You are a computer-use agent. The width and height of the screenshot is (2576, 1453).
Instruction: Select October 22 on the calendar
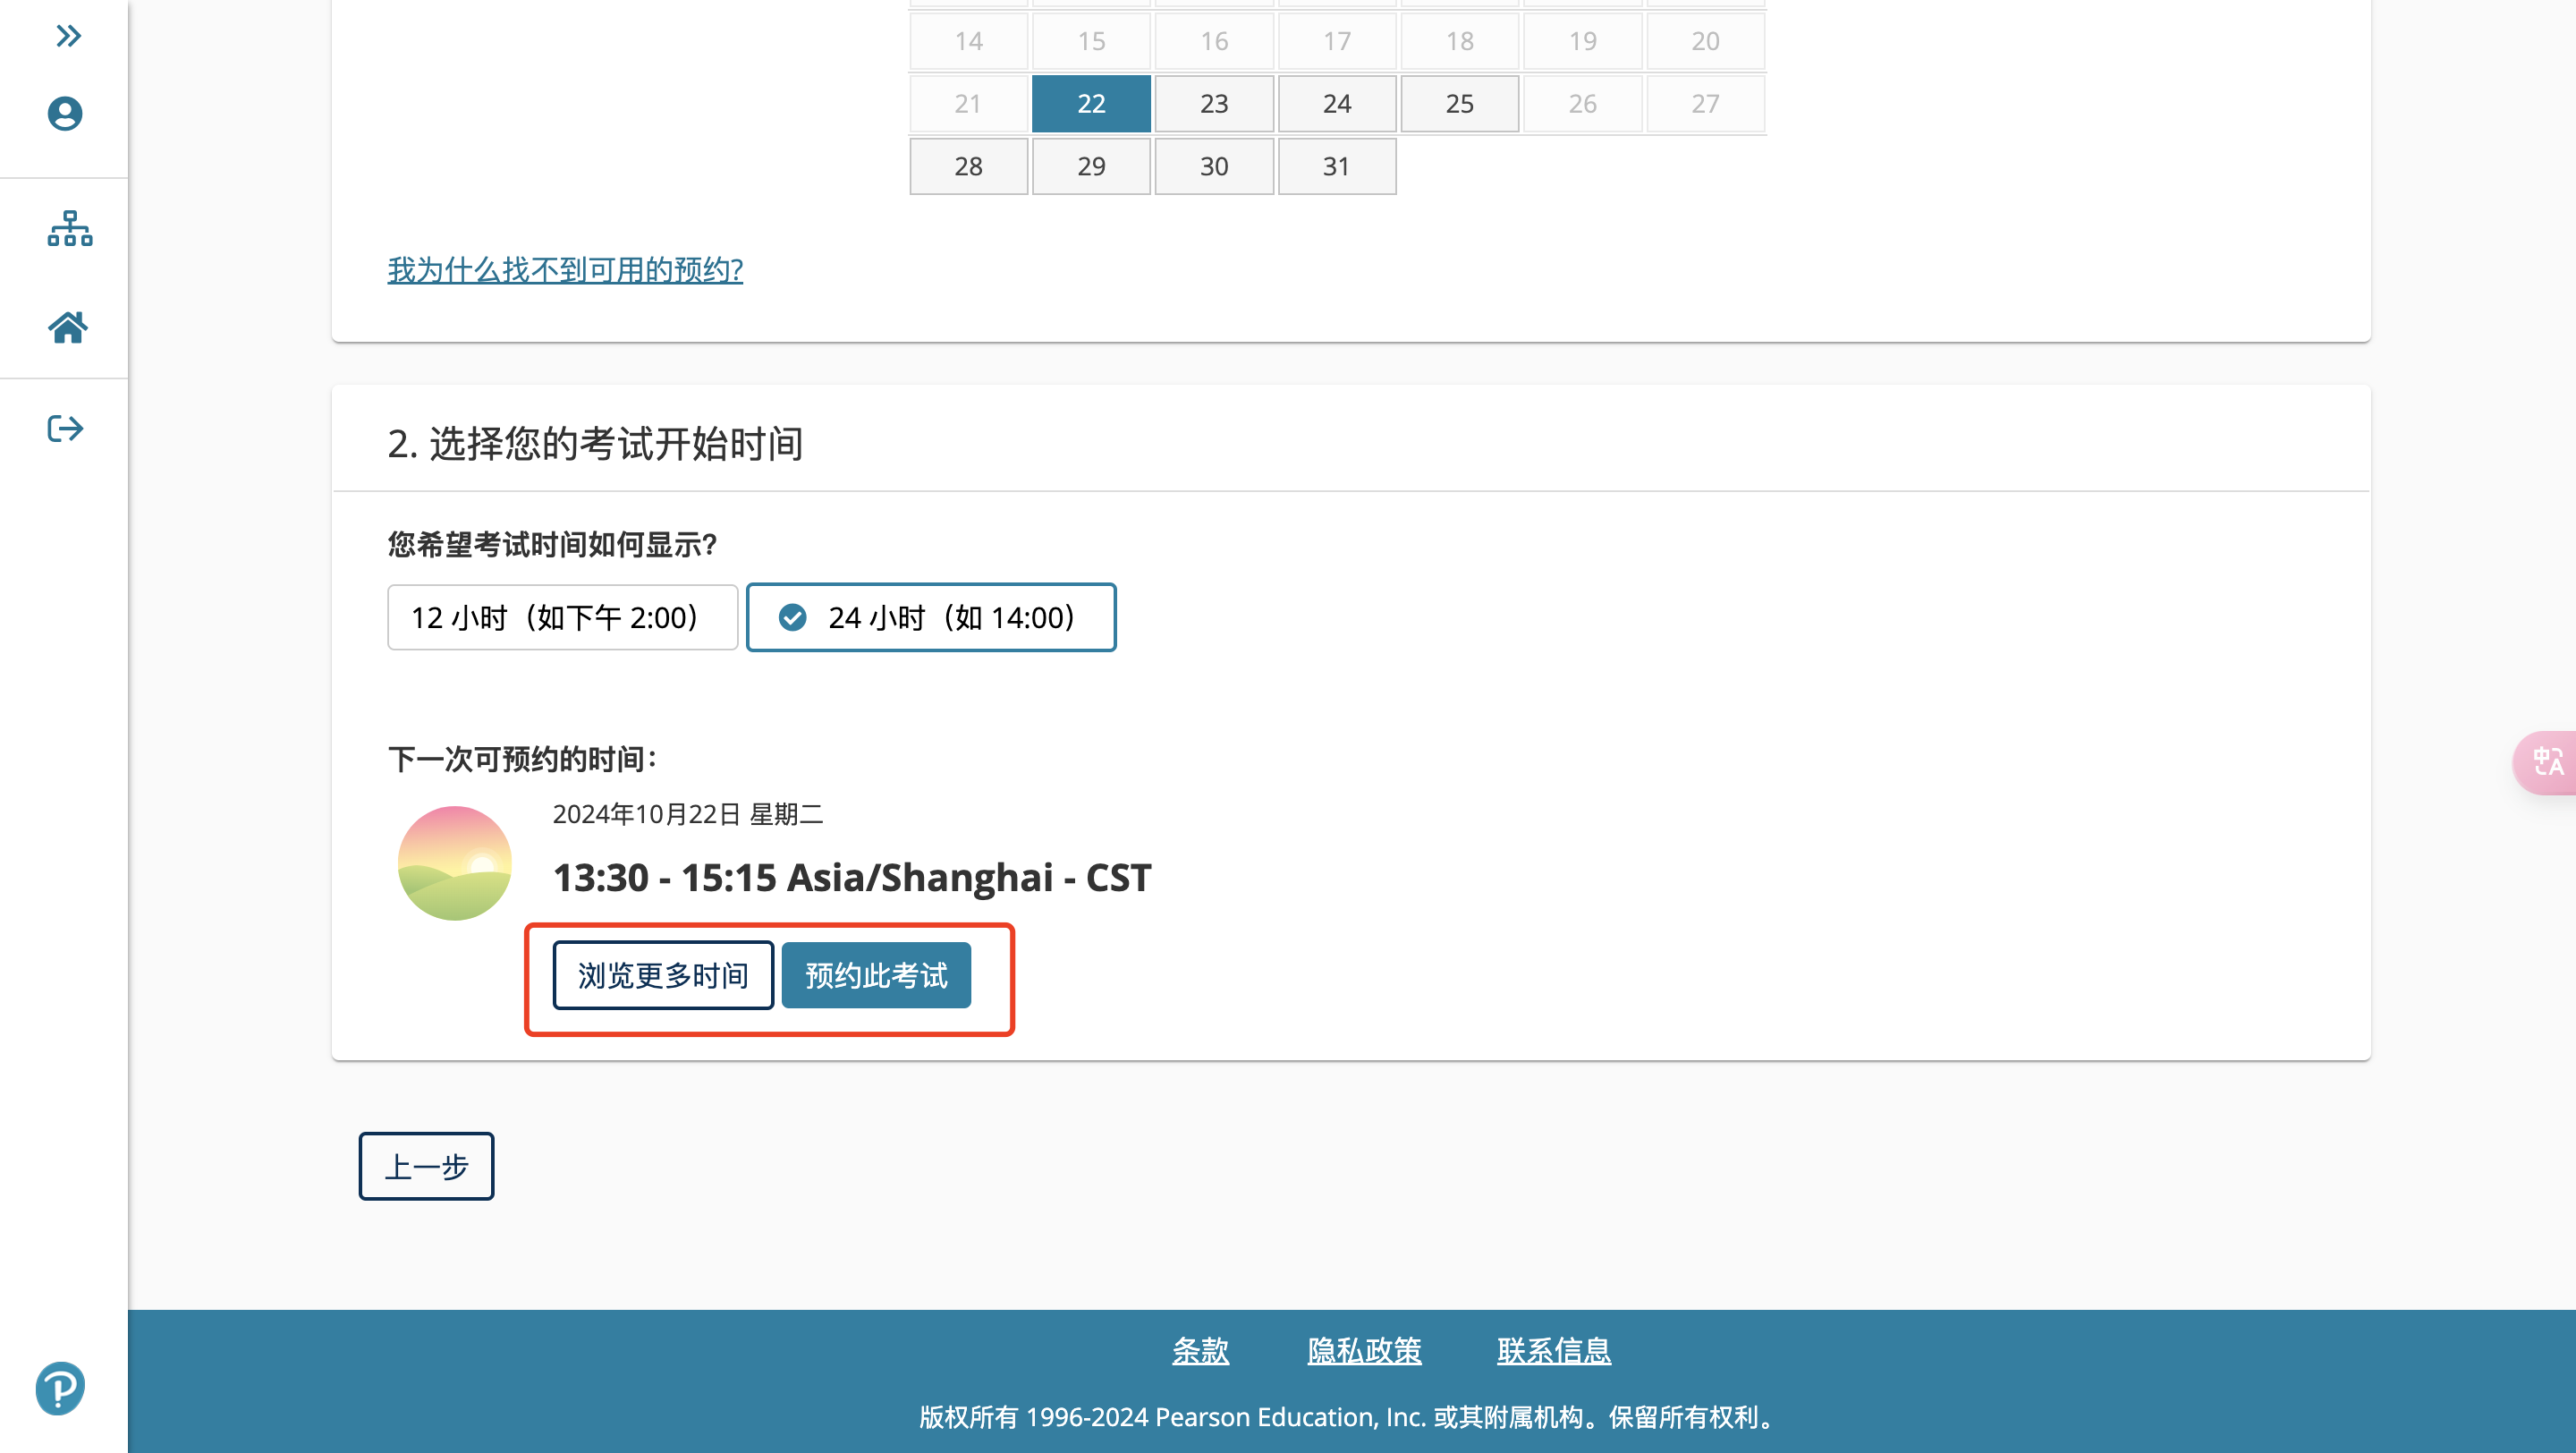pyautogui.click(x=1091, y=104)
